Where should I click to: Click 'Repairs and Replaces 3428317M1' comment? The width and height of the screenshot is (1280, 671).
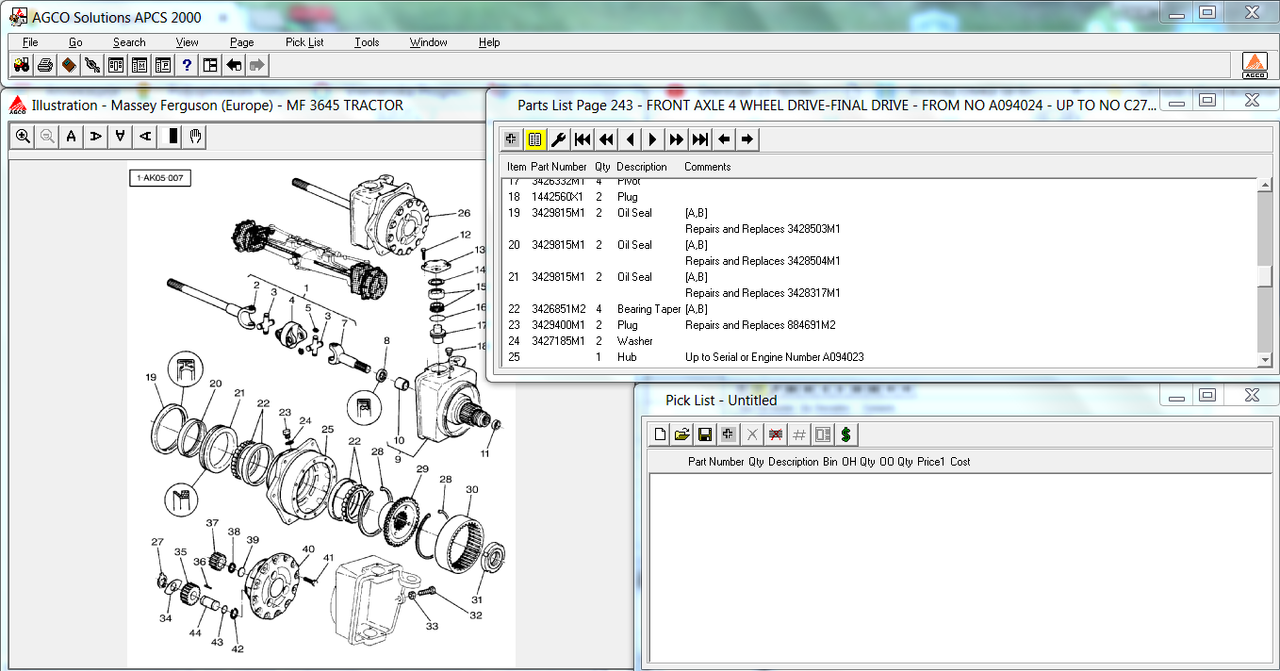[762, 293]
